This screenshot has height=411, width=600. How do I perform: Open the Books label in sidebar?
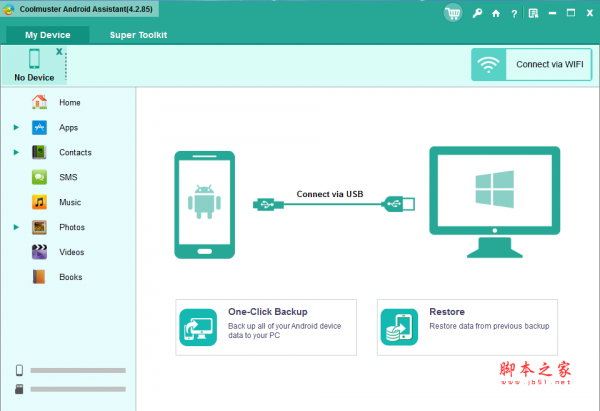[x=71, y=277]
